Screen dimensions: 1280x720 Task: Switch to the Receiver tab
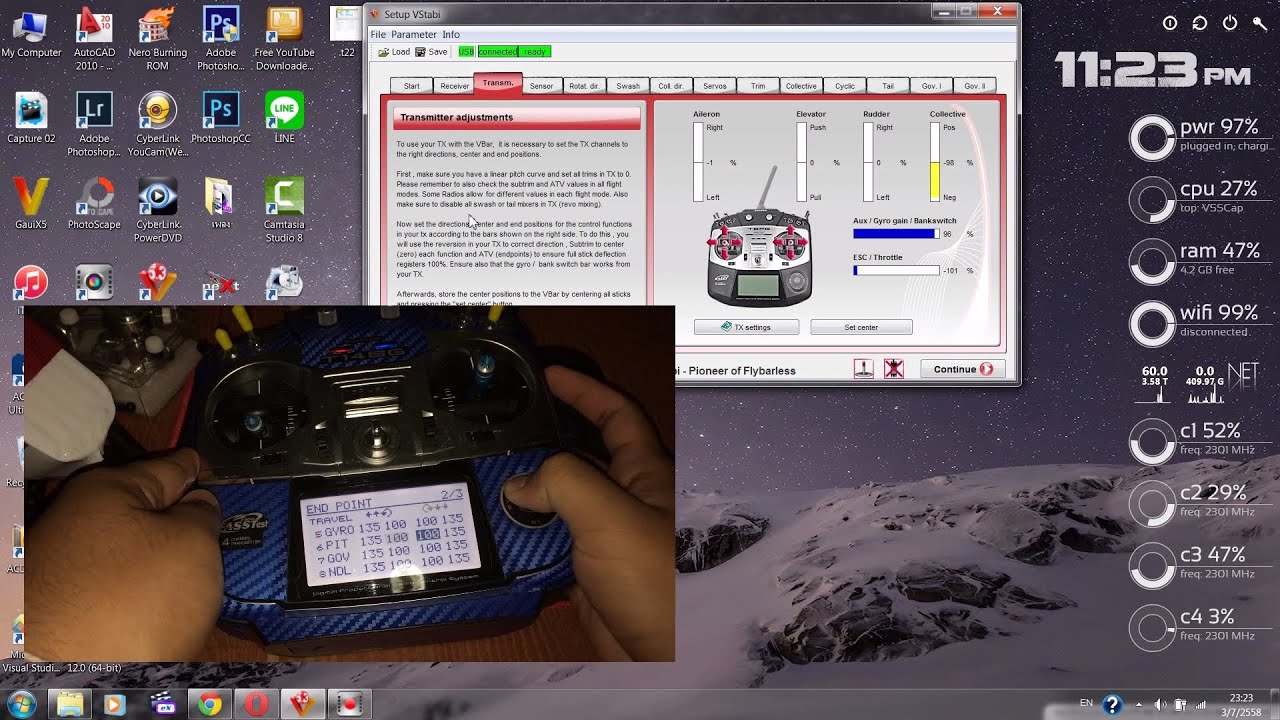(x=455, y=86)
